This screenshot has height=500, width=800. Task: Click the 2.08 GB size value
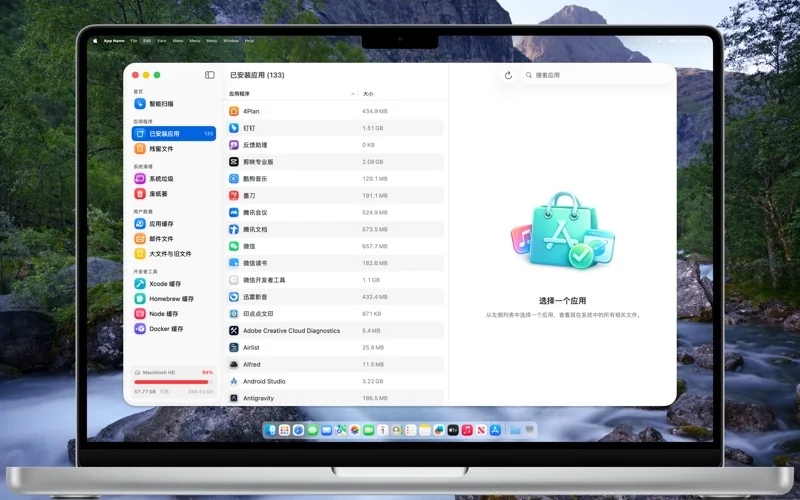click(372, 162)
